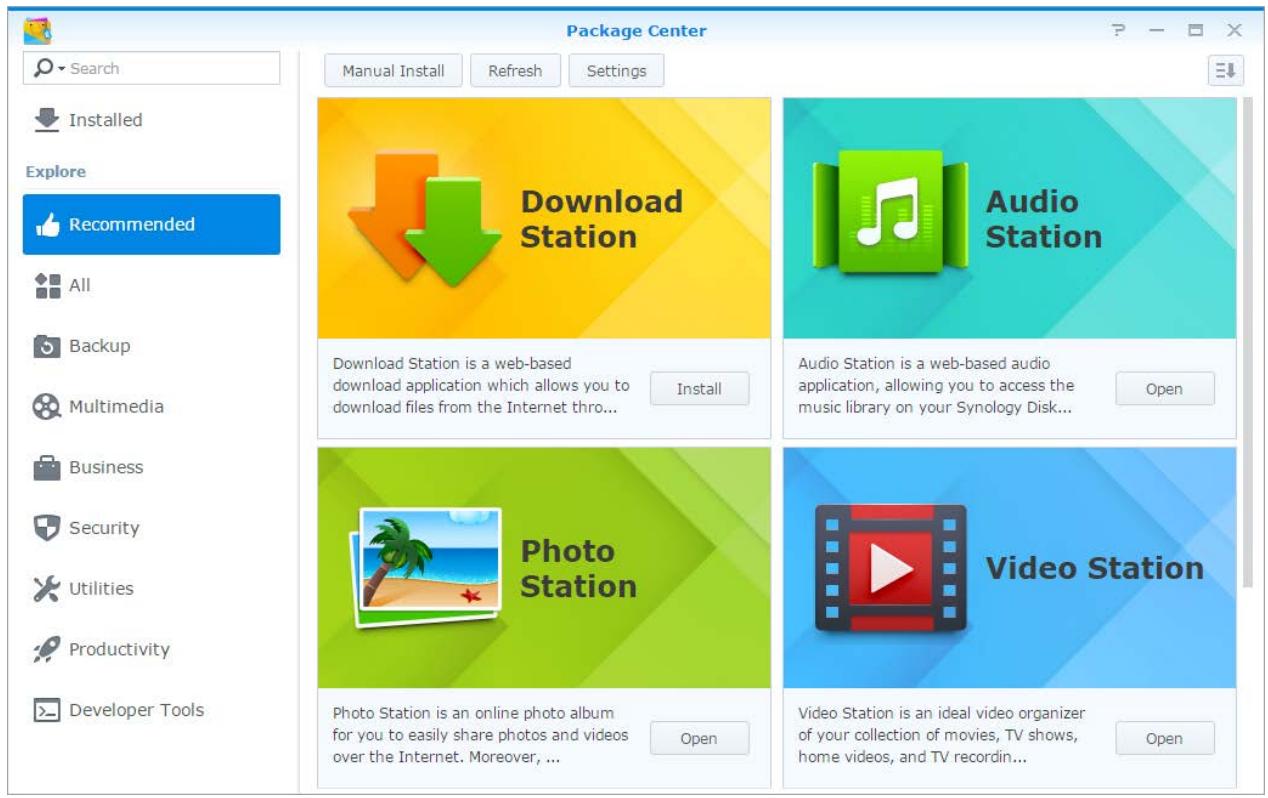Click the vertical scrollbar of the package list
This screenshot has width=1268, height=798.
[1247, 342]
